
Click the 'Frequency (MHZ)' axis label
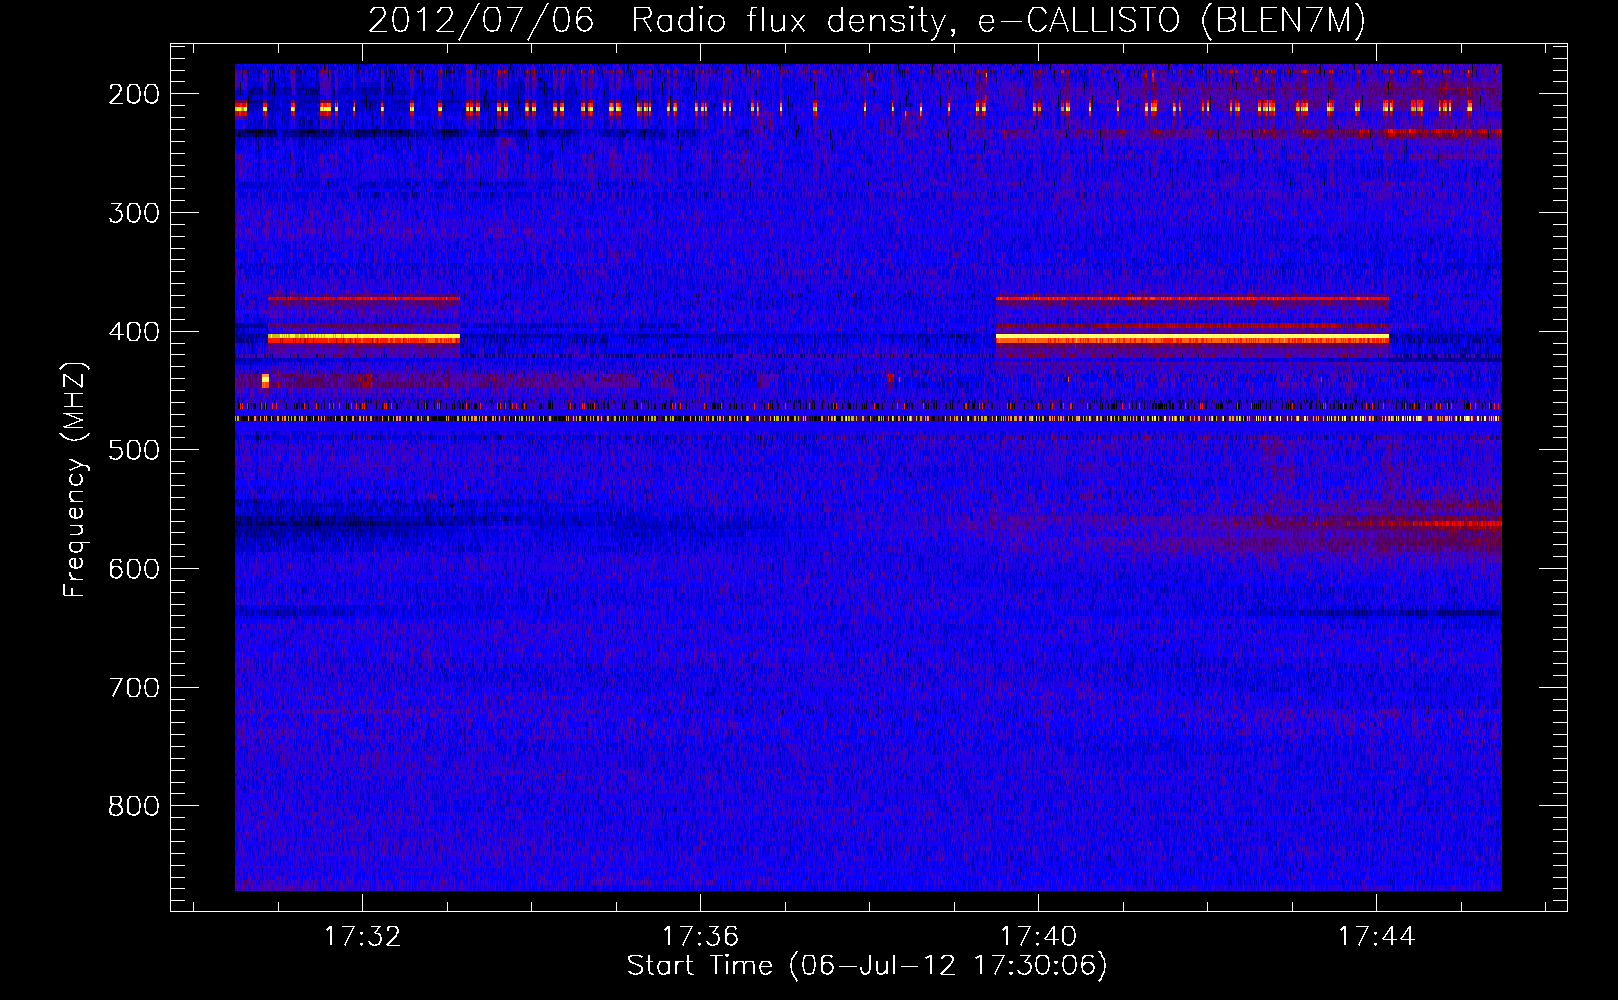click(75, 479)
